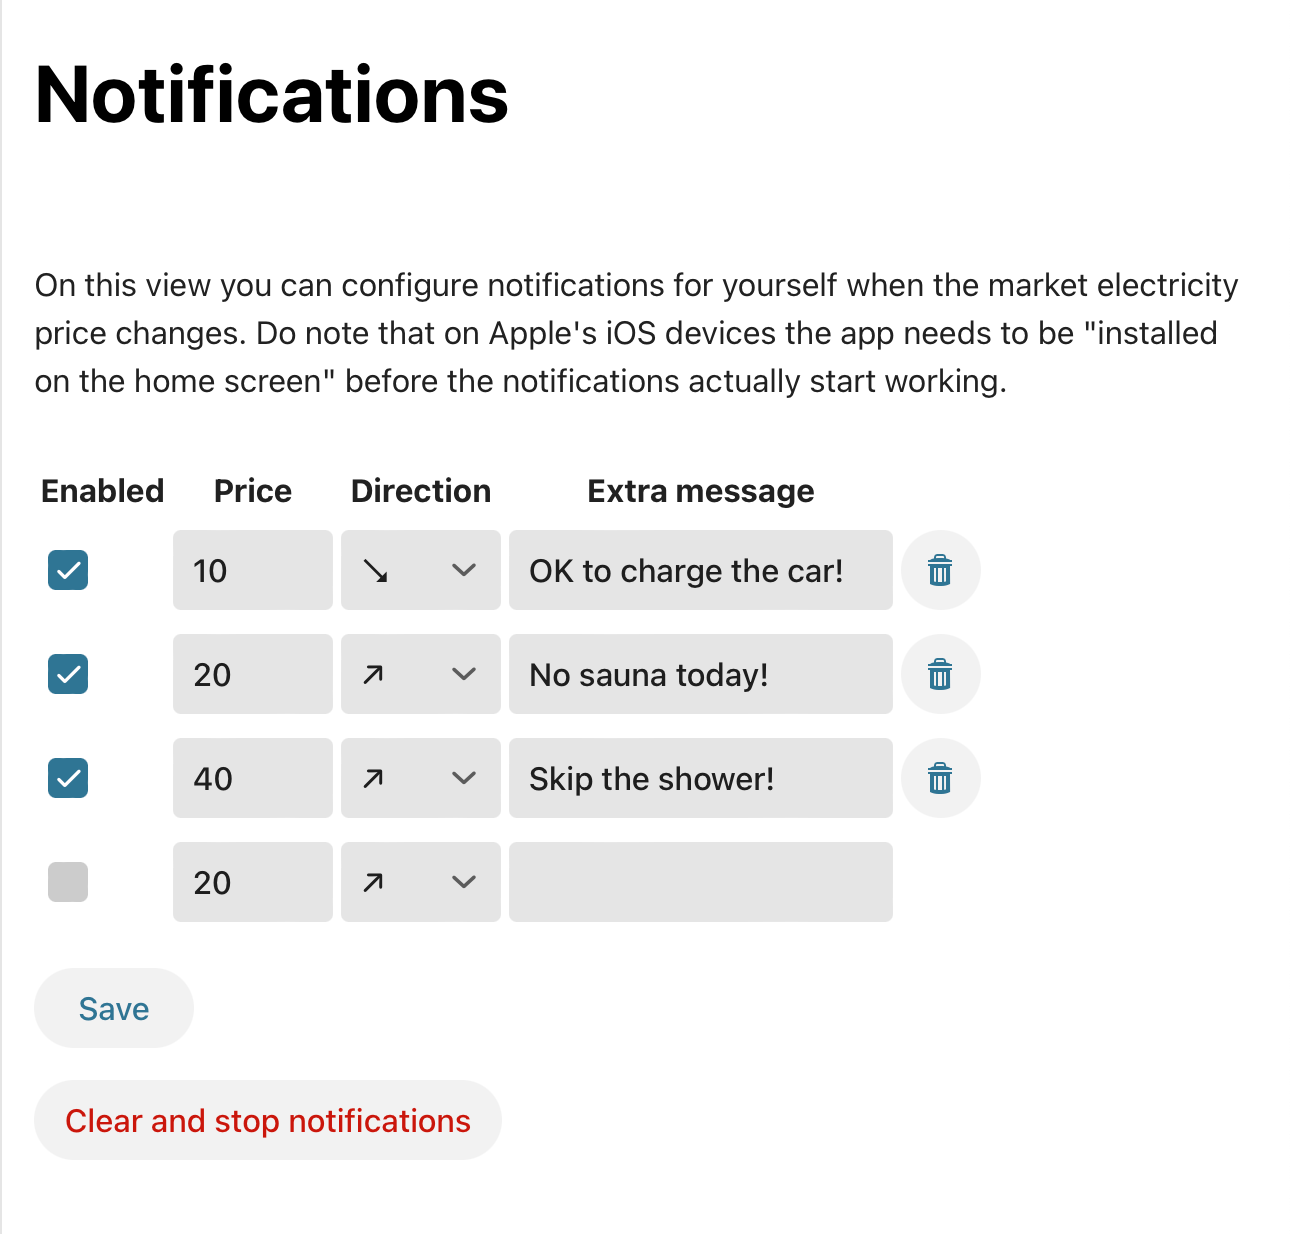Expand the direction selector in the last row
This screenshot has width=1290, height=1234.
(463, 882)
